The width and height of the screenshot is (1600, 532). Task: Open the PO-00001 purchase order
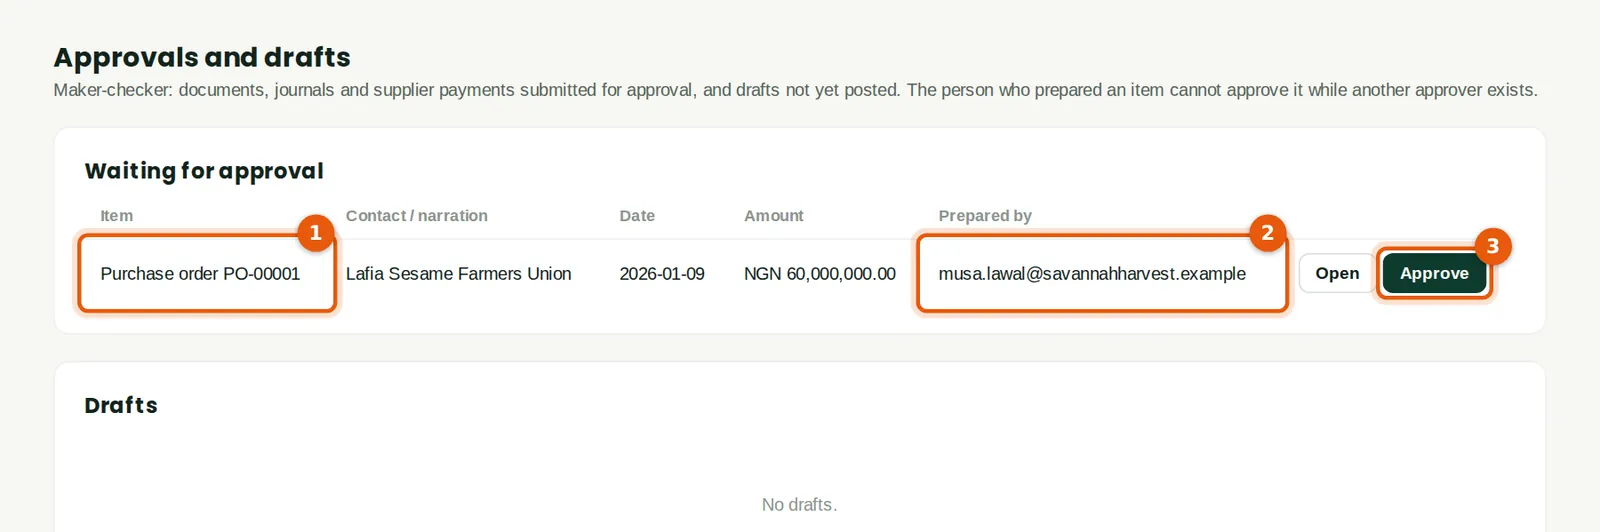coord(1336,273)
